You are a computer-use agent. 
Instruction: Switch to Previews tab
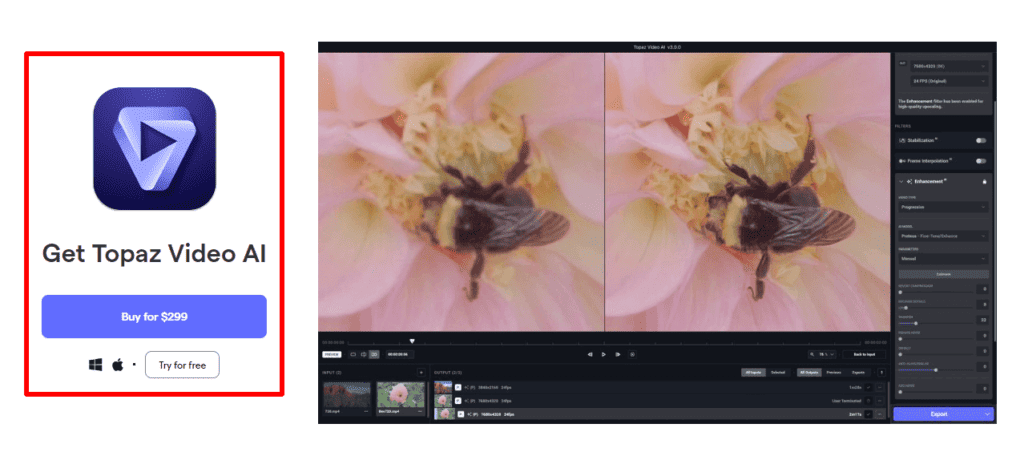coord(833,372)
